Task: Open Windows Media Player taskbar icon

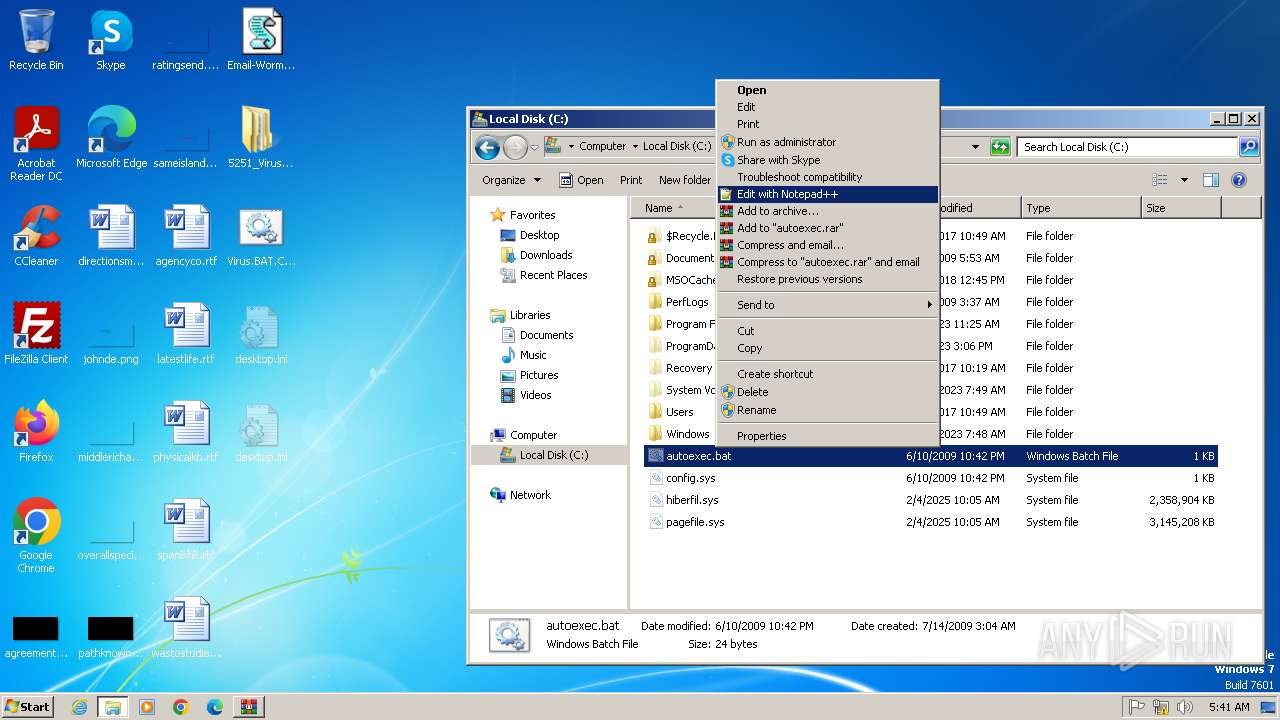Action: 147,707
